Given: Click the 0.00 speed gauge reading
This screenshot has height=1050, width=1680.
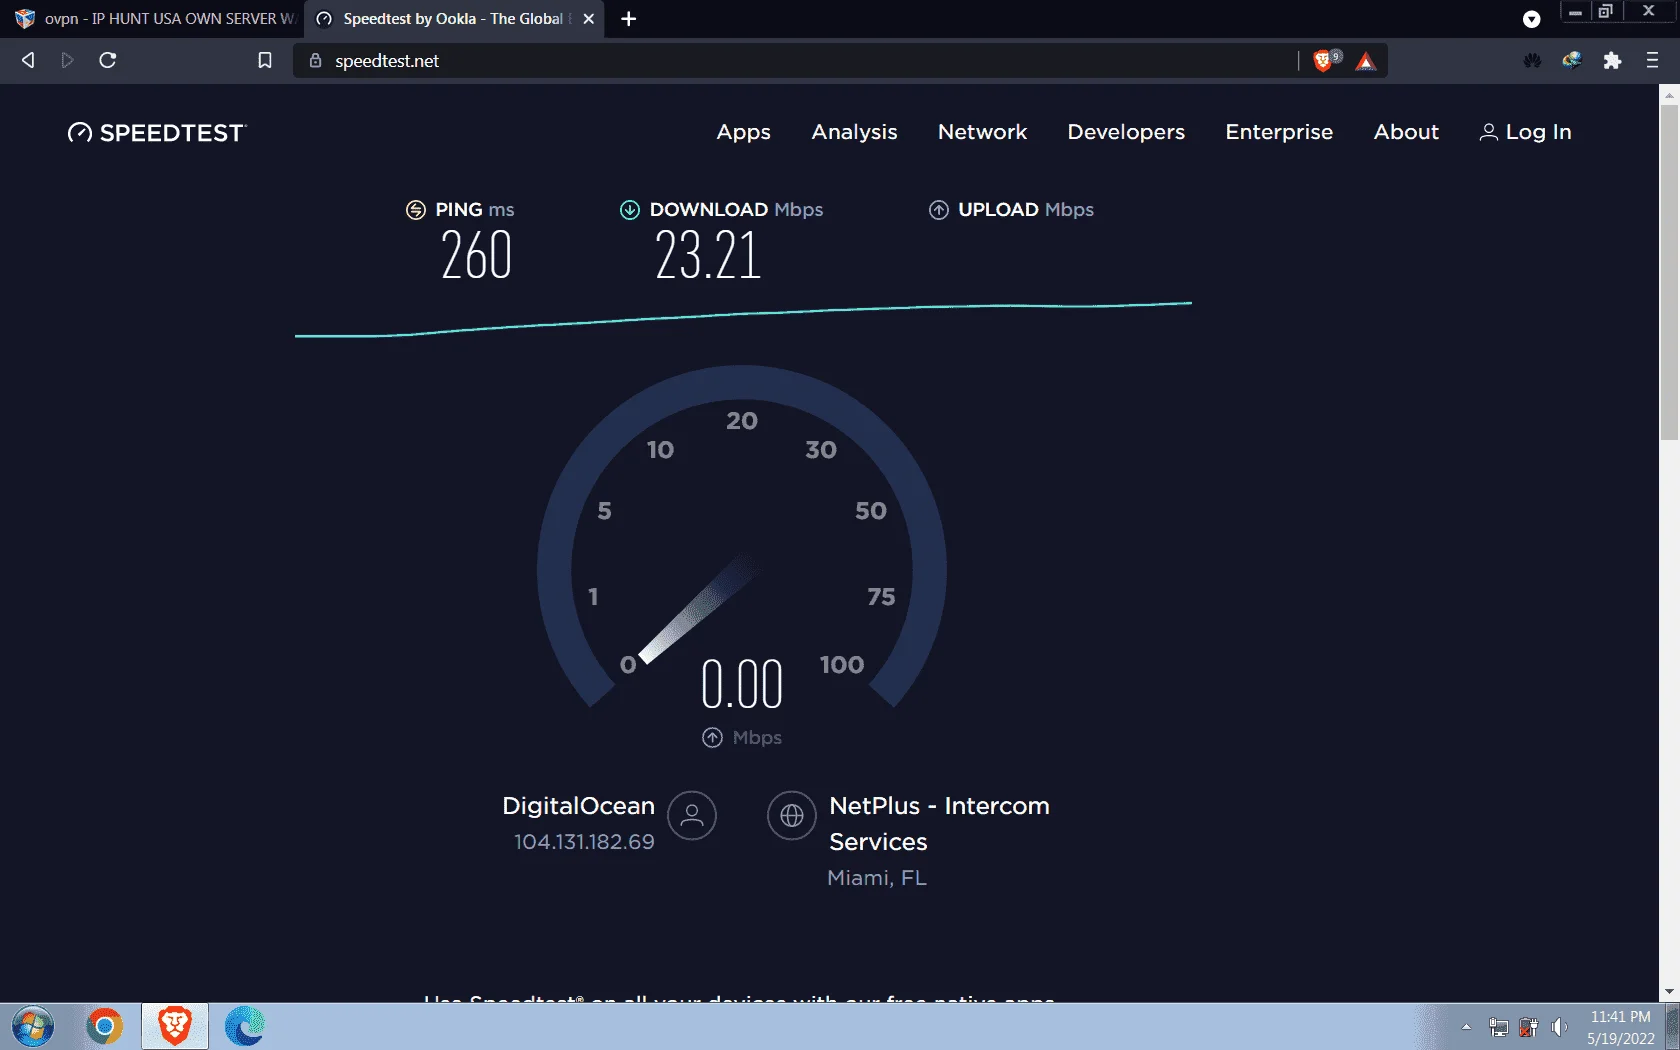Looking at the screenshot, I should [742, 684].
